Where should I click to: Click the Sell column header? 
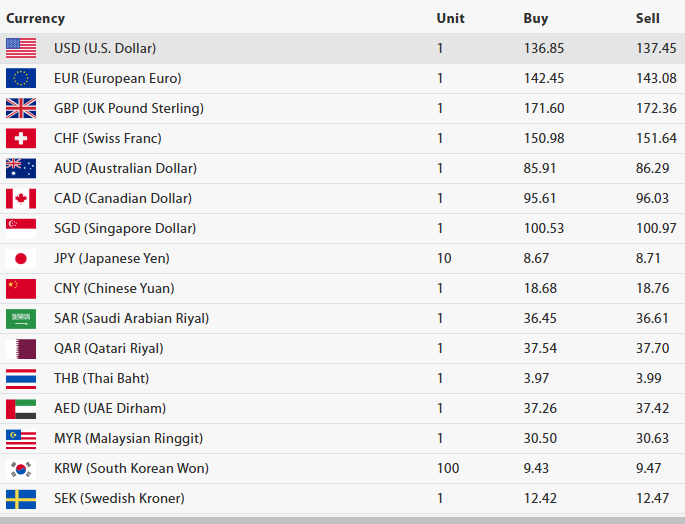(x=648, y=18)
